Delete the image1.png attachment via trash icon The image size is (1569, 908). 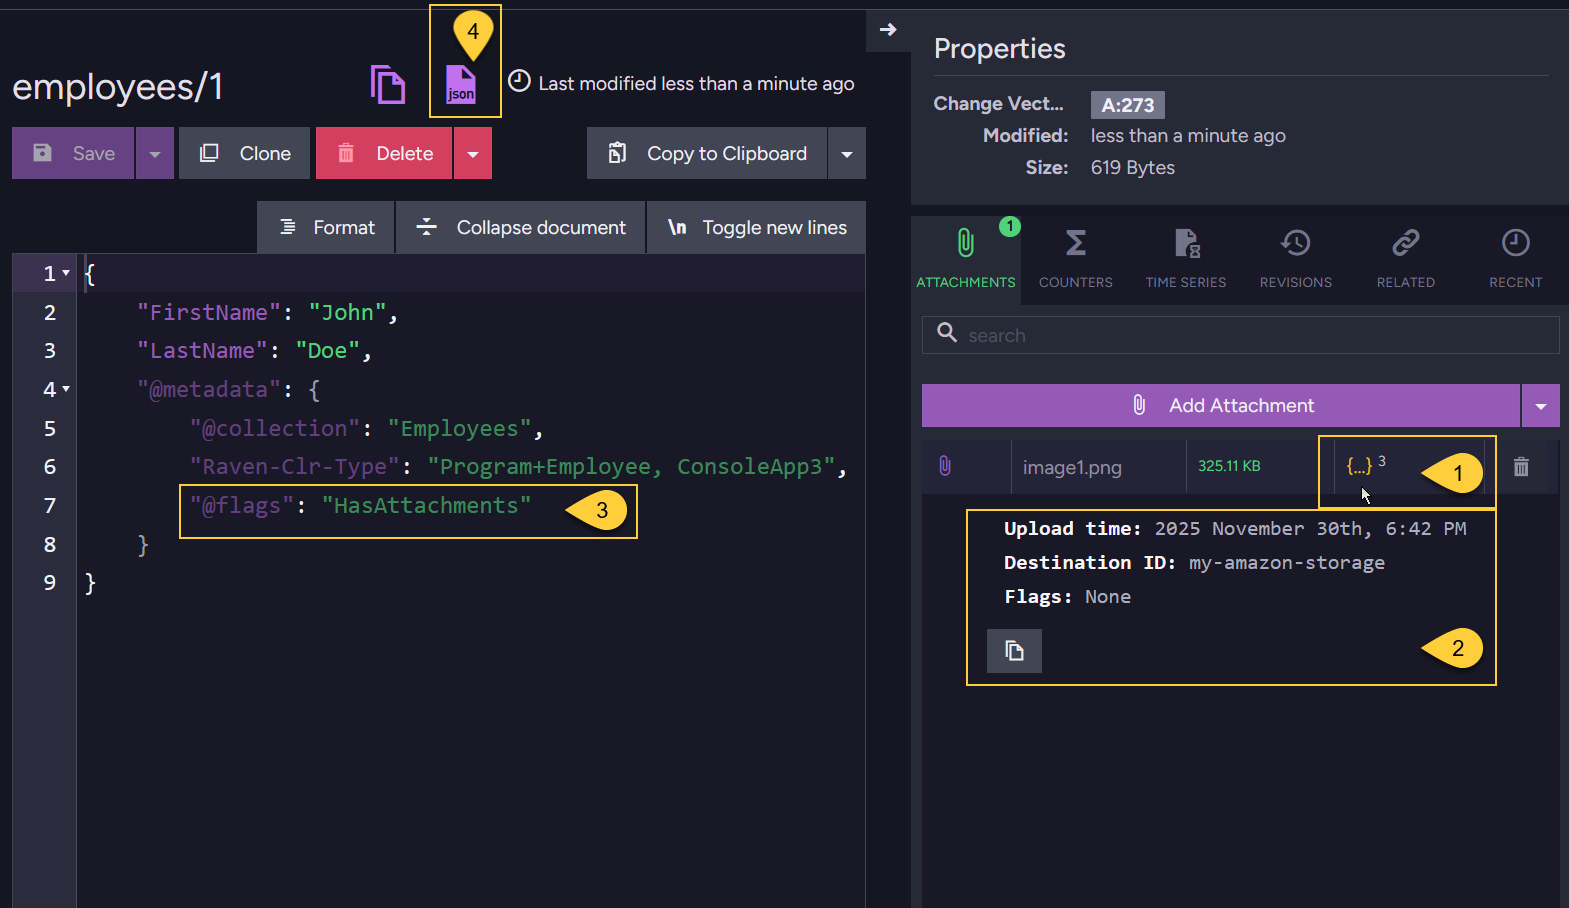1521,467
